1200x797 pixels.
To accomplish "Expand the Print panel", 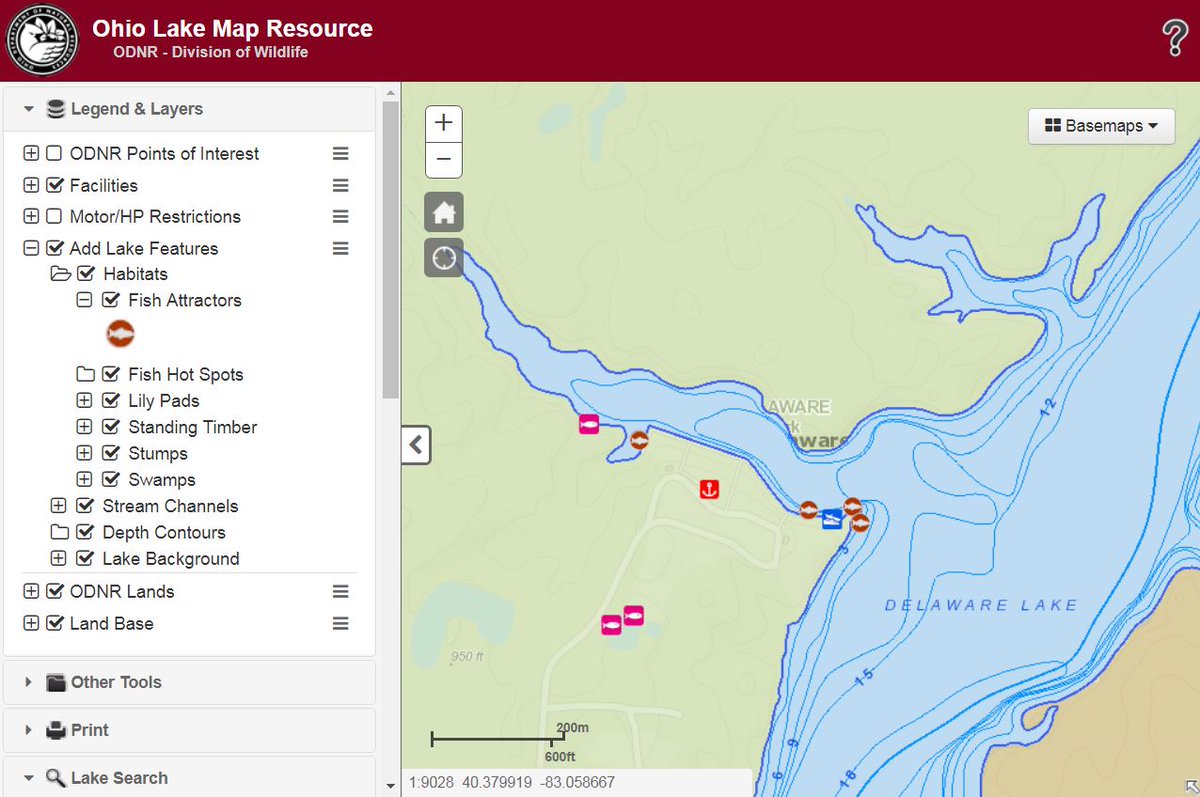I will coord(190,730).
